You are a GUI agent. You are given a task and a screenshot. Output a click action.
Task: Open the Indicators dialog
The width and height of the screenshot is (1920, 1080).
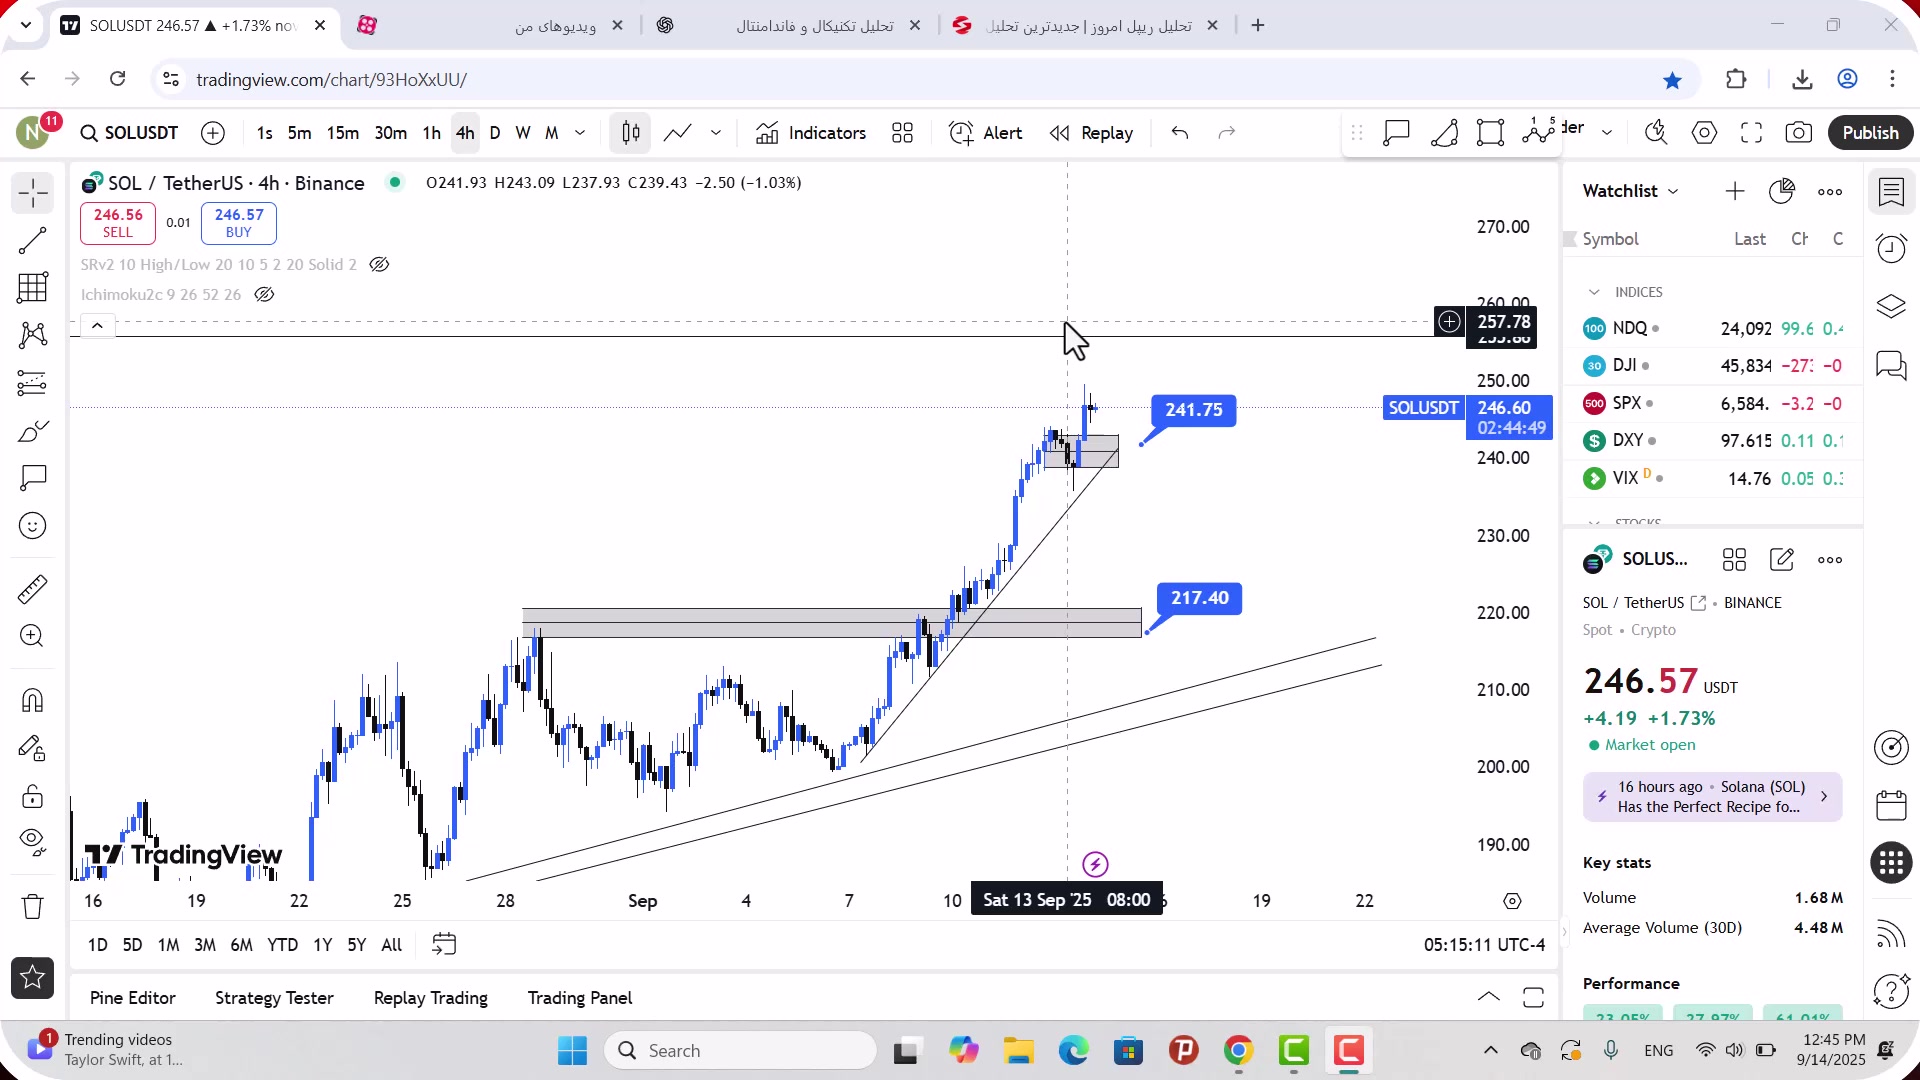[x=811, y=133]
